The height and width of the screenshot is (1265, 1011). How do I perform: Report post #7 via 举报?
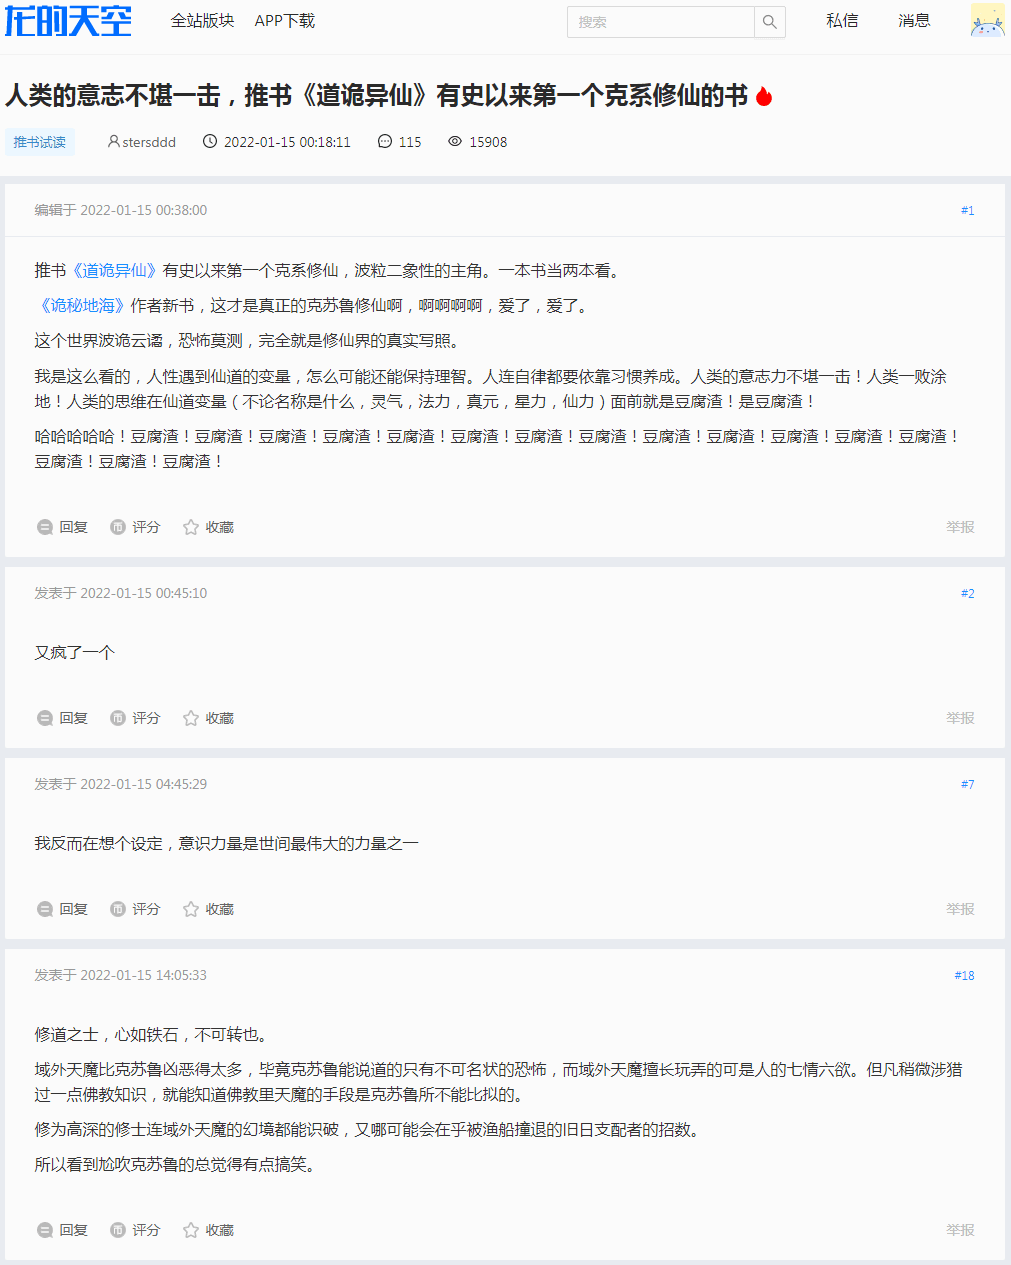[960, 909]
